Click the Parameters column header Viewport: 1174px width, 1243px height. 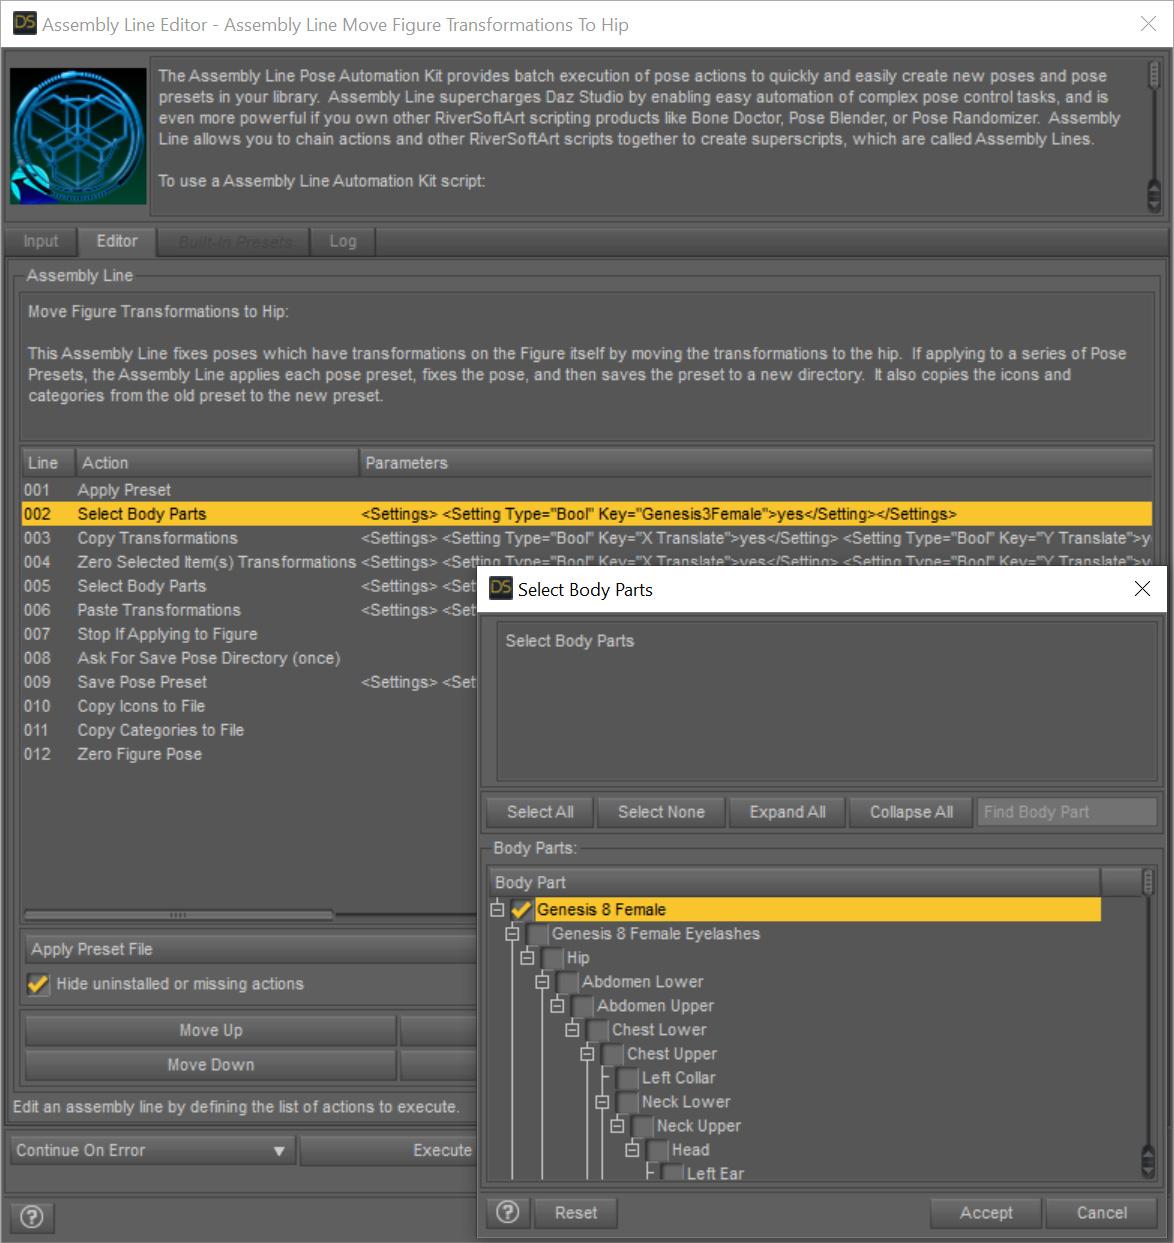pos(756,463)
